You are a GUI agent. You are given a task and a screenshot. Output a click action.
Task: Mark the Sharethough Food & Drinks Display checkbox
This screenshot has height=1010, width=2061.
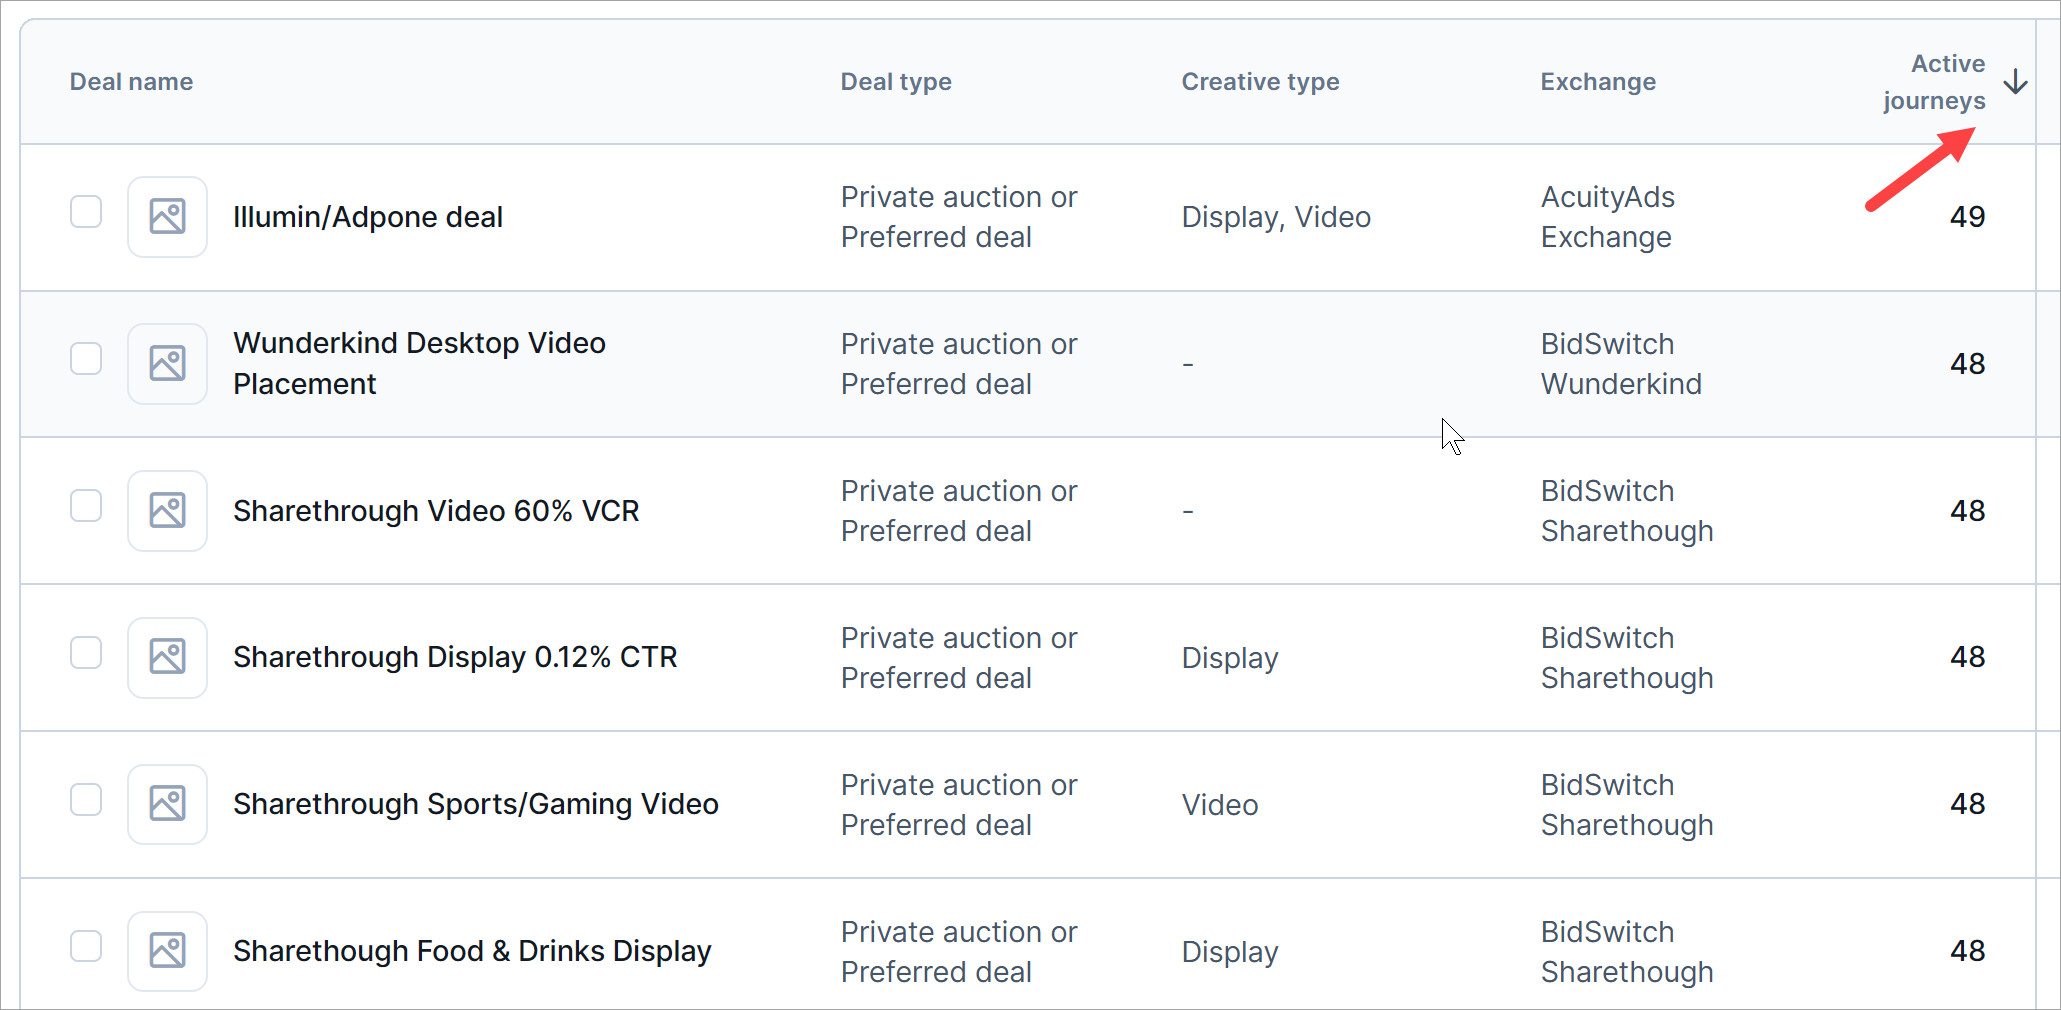coord(86,946)
